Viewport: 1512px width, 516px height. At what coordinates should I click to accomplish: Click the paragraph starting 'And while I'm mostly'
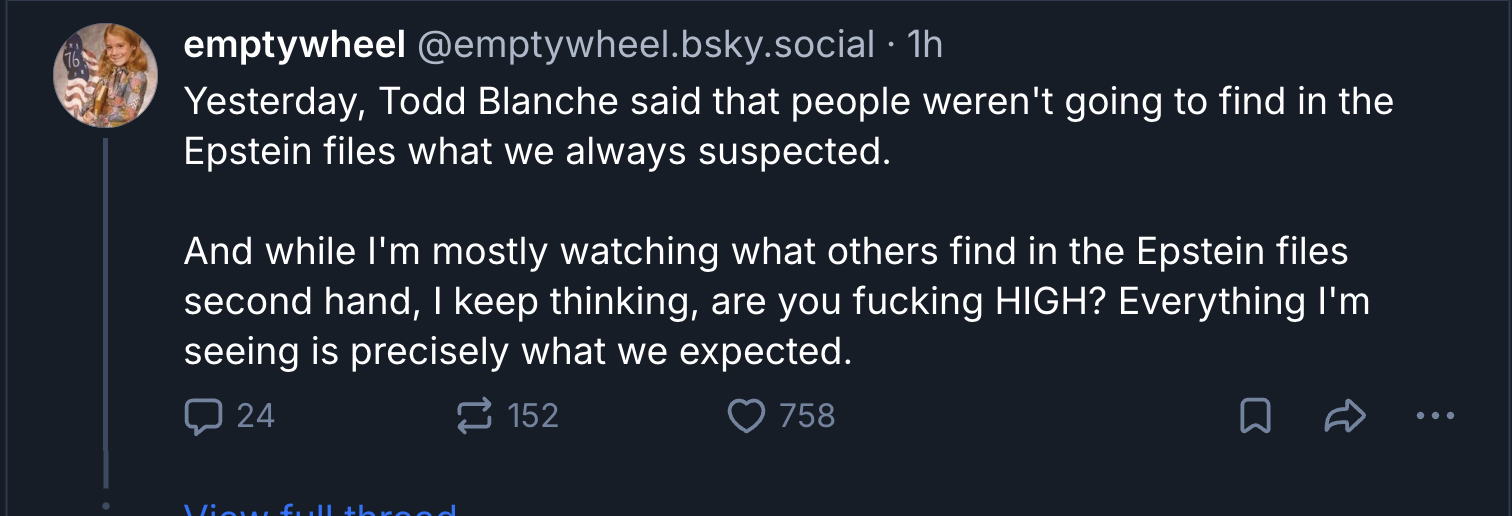tap(766, 252)
